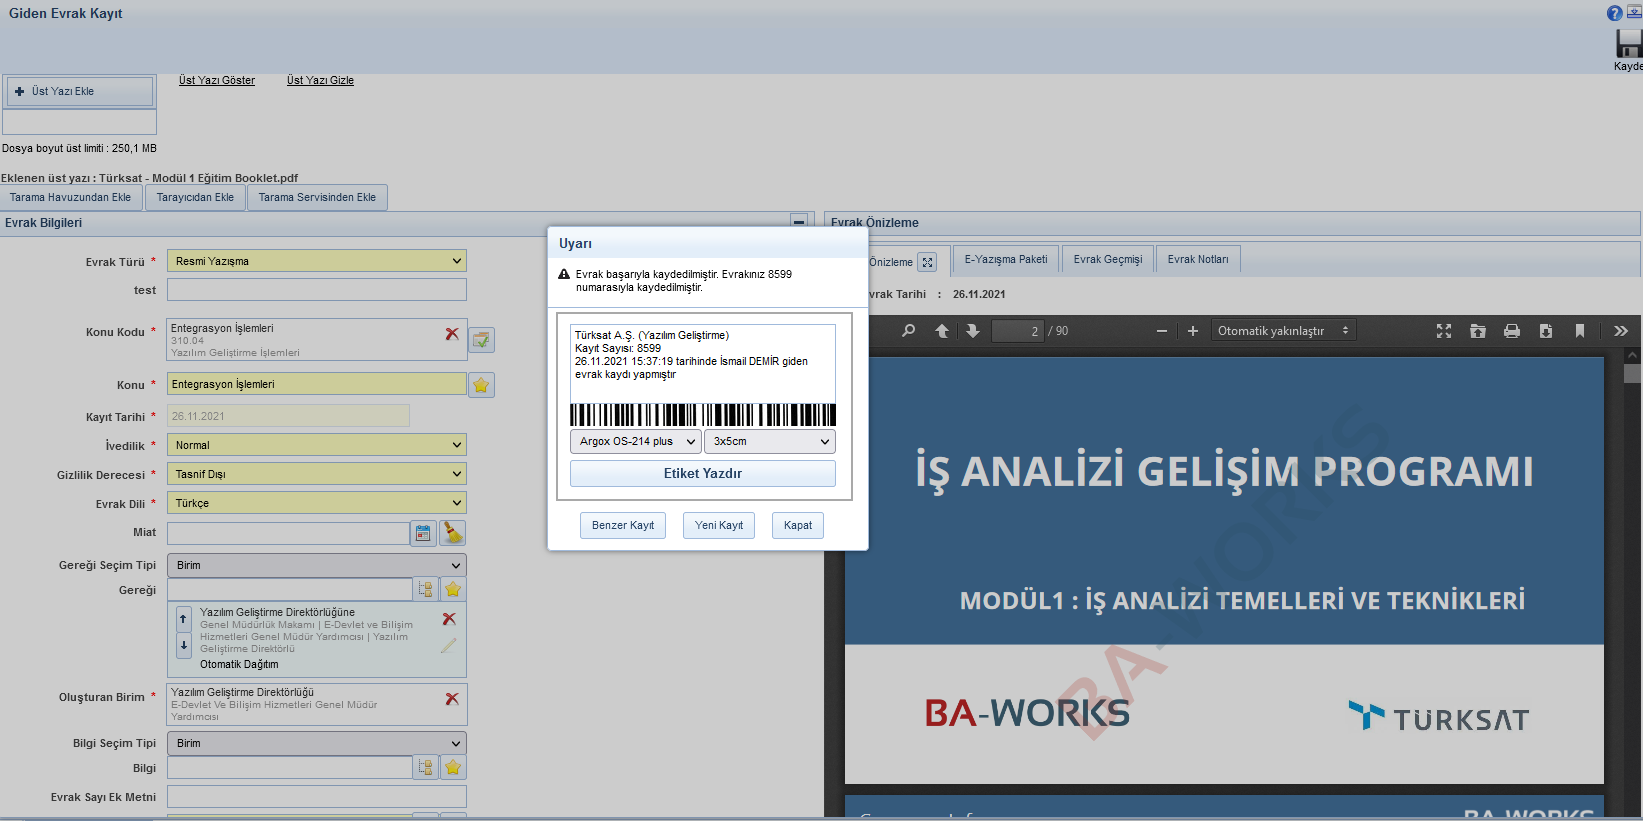1643x821 pixels.
Task: Go to the next PDF page
Action: (x=972, y=331)
